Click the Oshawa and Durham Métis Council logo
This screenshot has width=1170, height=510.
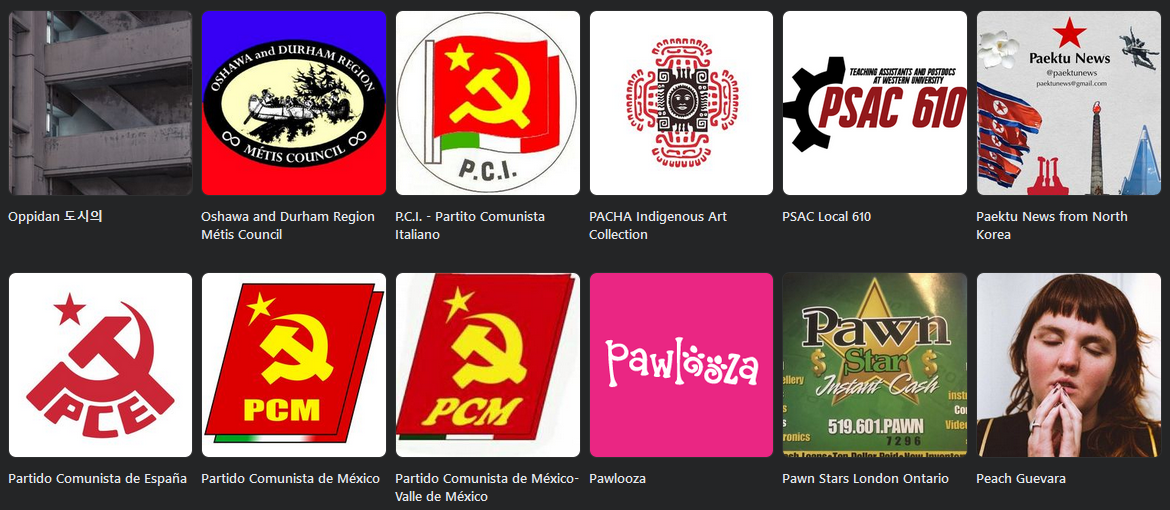(x=294, y=103)
